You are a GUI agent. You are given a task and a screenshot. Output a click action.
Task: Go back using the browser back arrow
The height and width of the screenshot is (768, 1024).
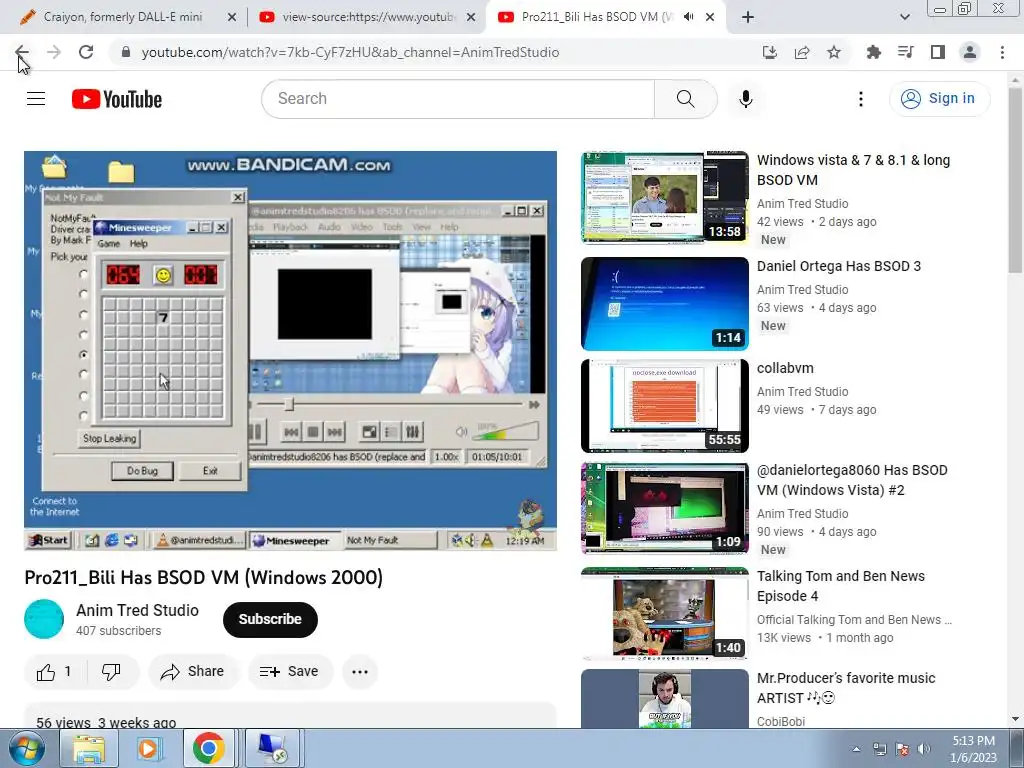point(22,52)
